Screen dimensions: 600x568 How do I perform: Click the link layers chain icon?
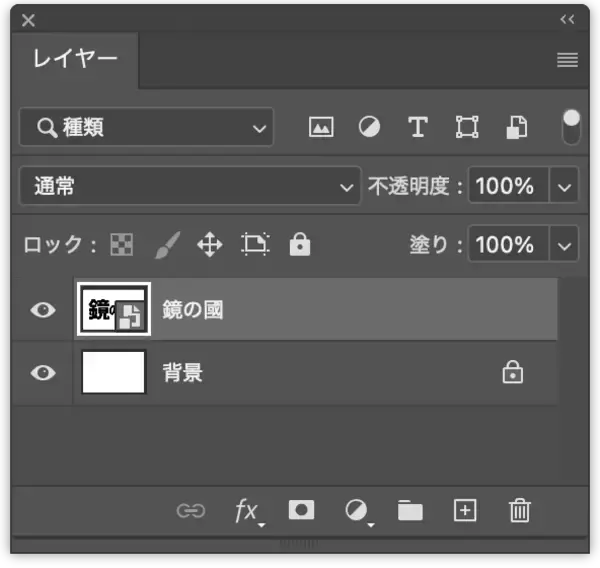(x=191, y=511)
